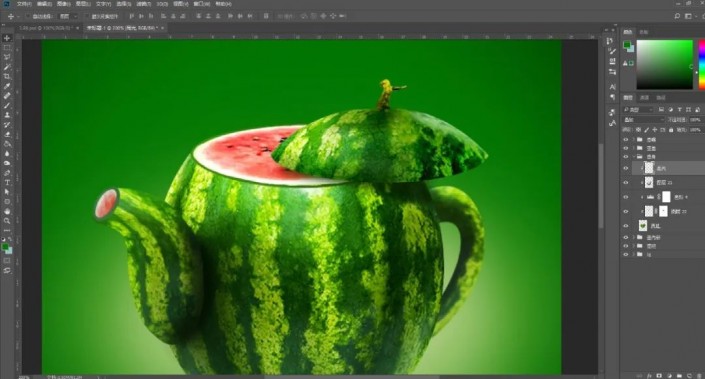Open the Character panel icon in side dock
Image resolution: width=705 pixels, height=379 pixels.
click(x=612, y=87)
